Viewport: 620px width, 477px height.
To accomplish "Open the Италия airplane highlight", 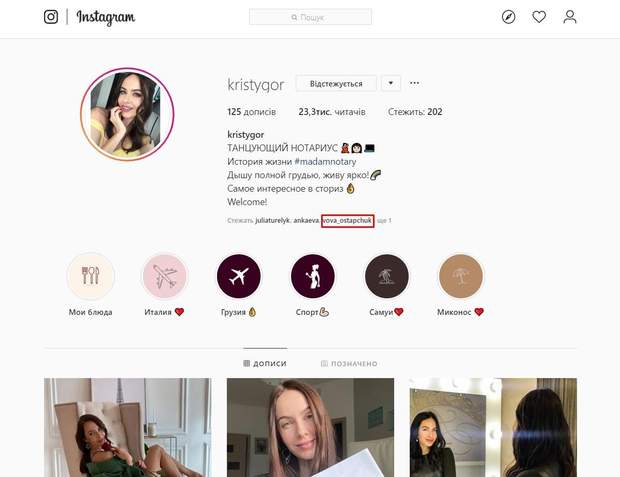I will click(164, 276).
